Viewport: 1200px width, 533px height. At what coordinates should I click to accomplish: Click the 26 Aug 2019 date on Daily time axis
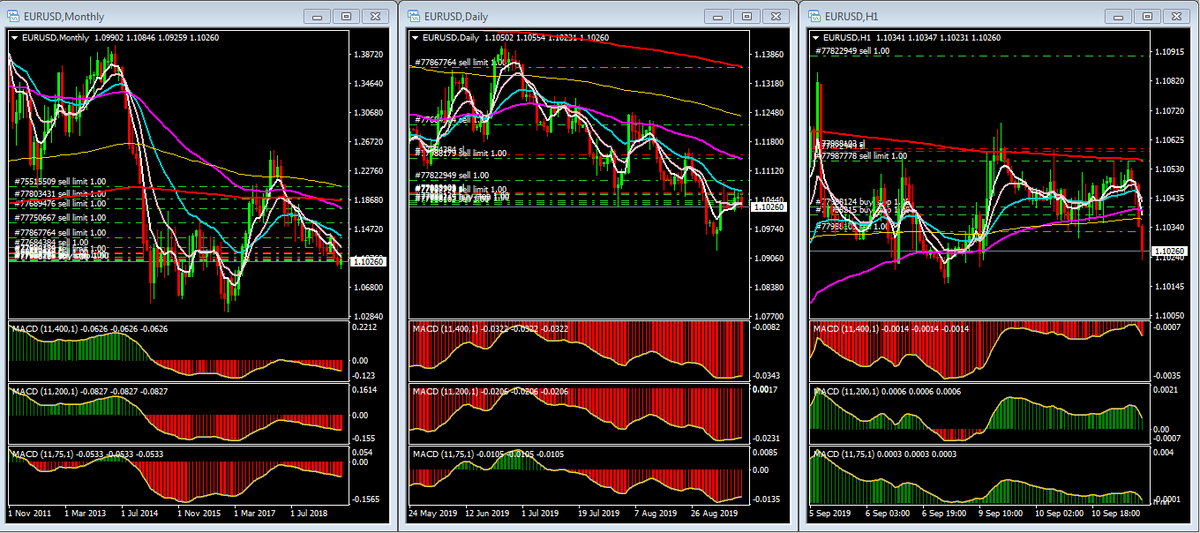click(x=712, y=513)
